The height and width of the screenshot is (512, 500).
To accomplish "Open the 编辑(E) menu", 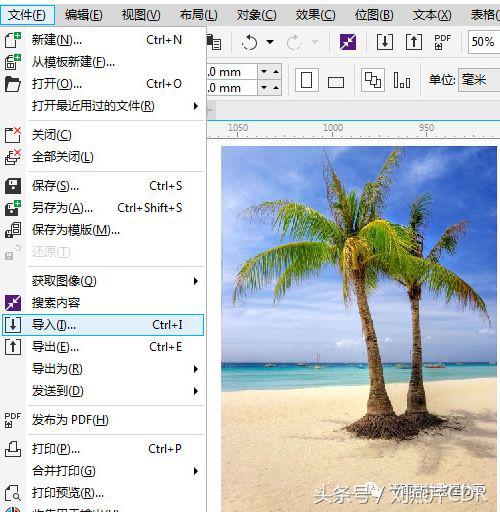I will click(84, 15).
